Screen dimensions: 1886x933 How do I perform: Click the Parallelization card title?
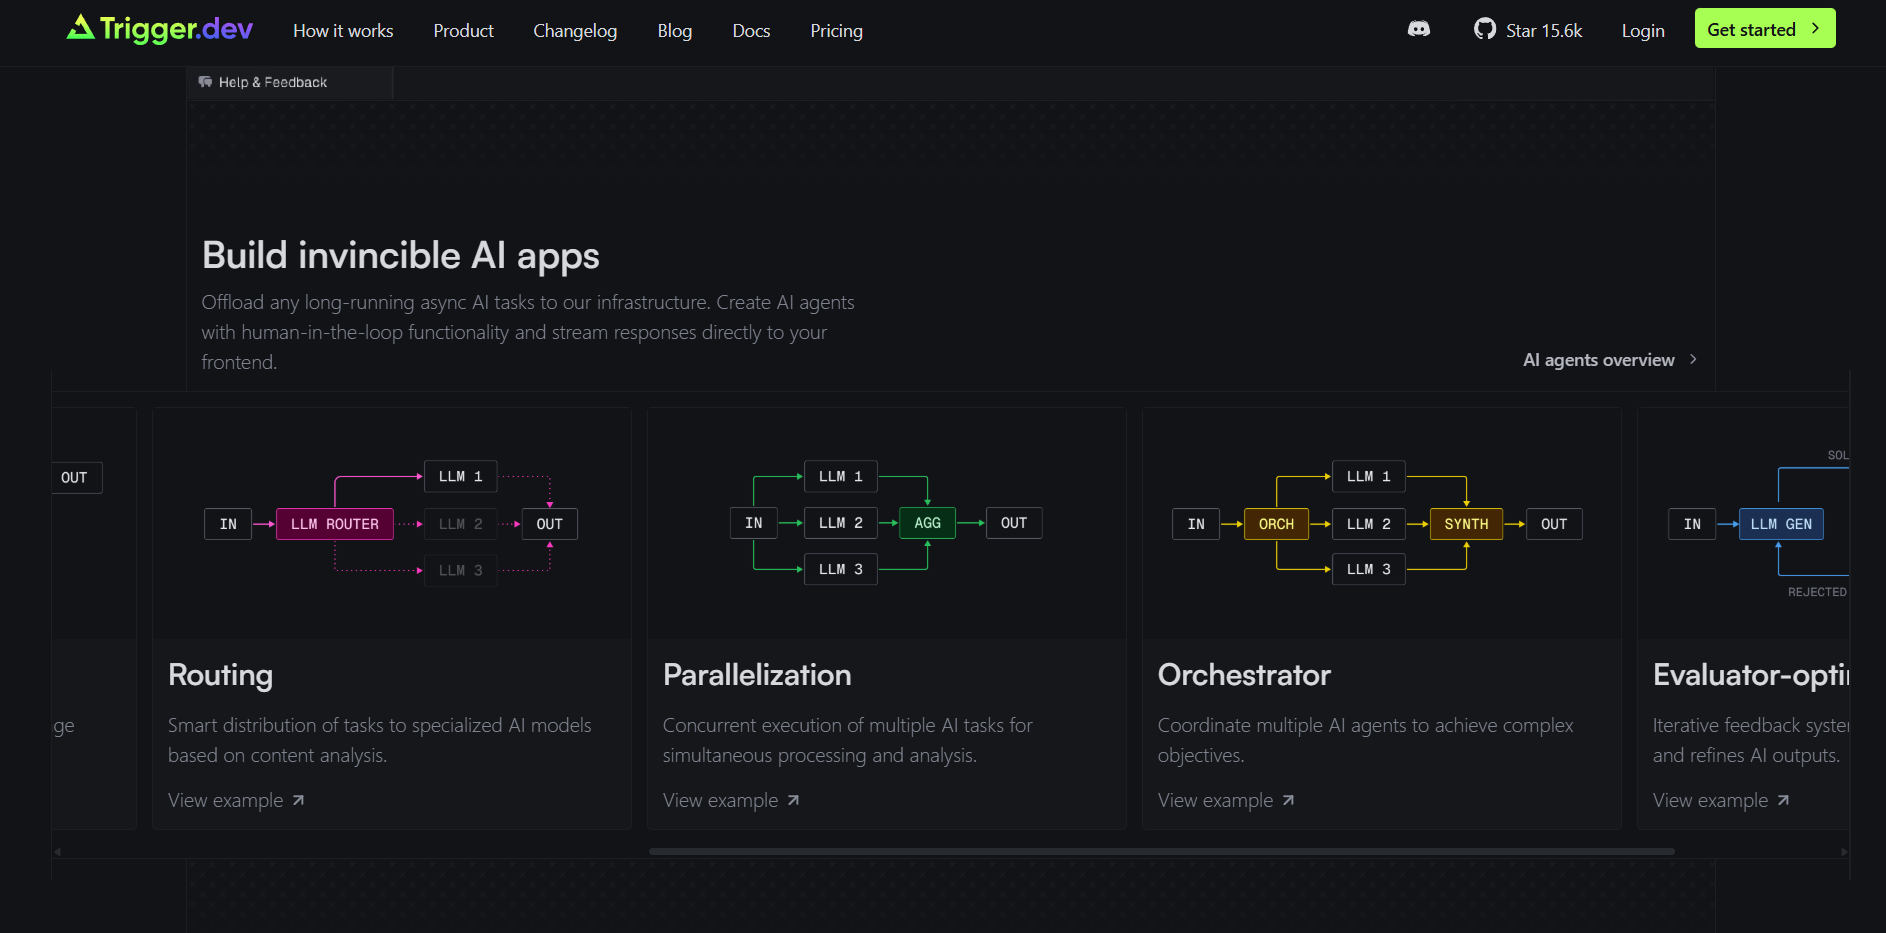pyautogui.click(x=757, y=675)
